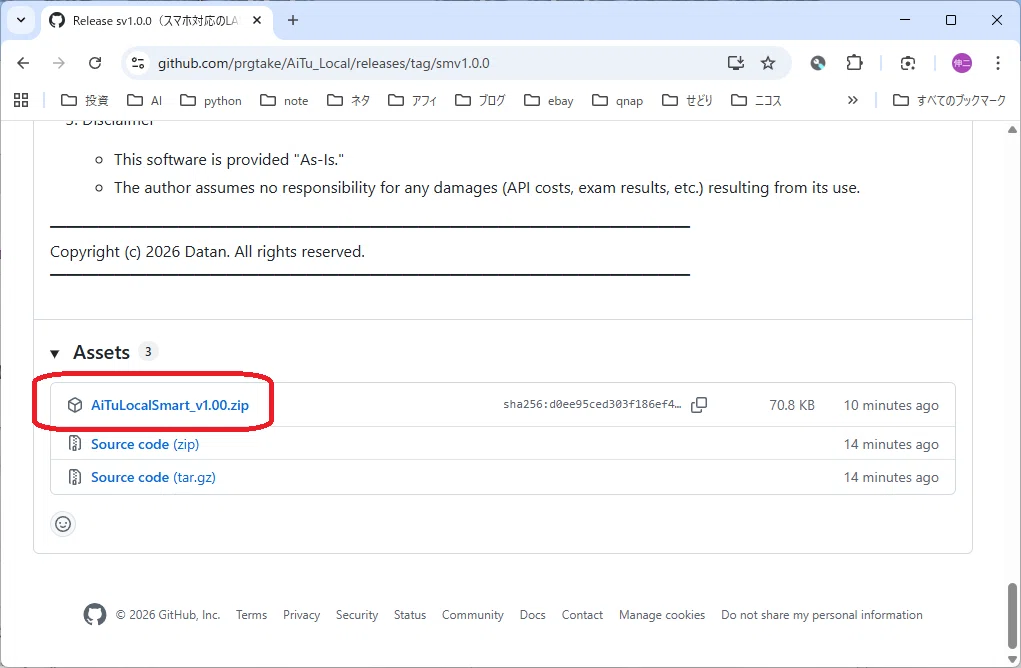Open the note bookmarks folder
This screenshot has width=1021, height=668.
click(284, 100)
